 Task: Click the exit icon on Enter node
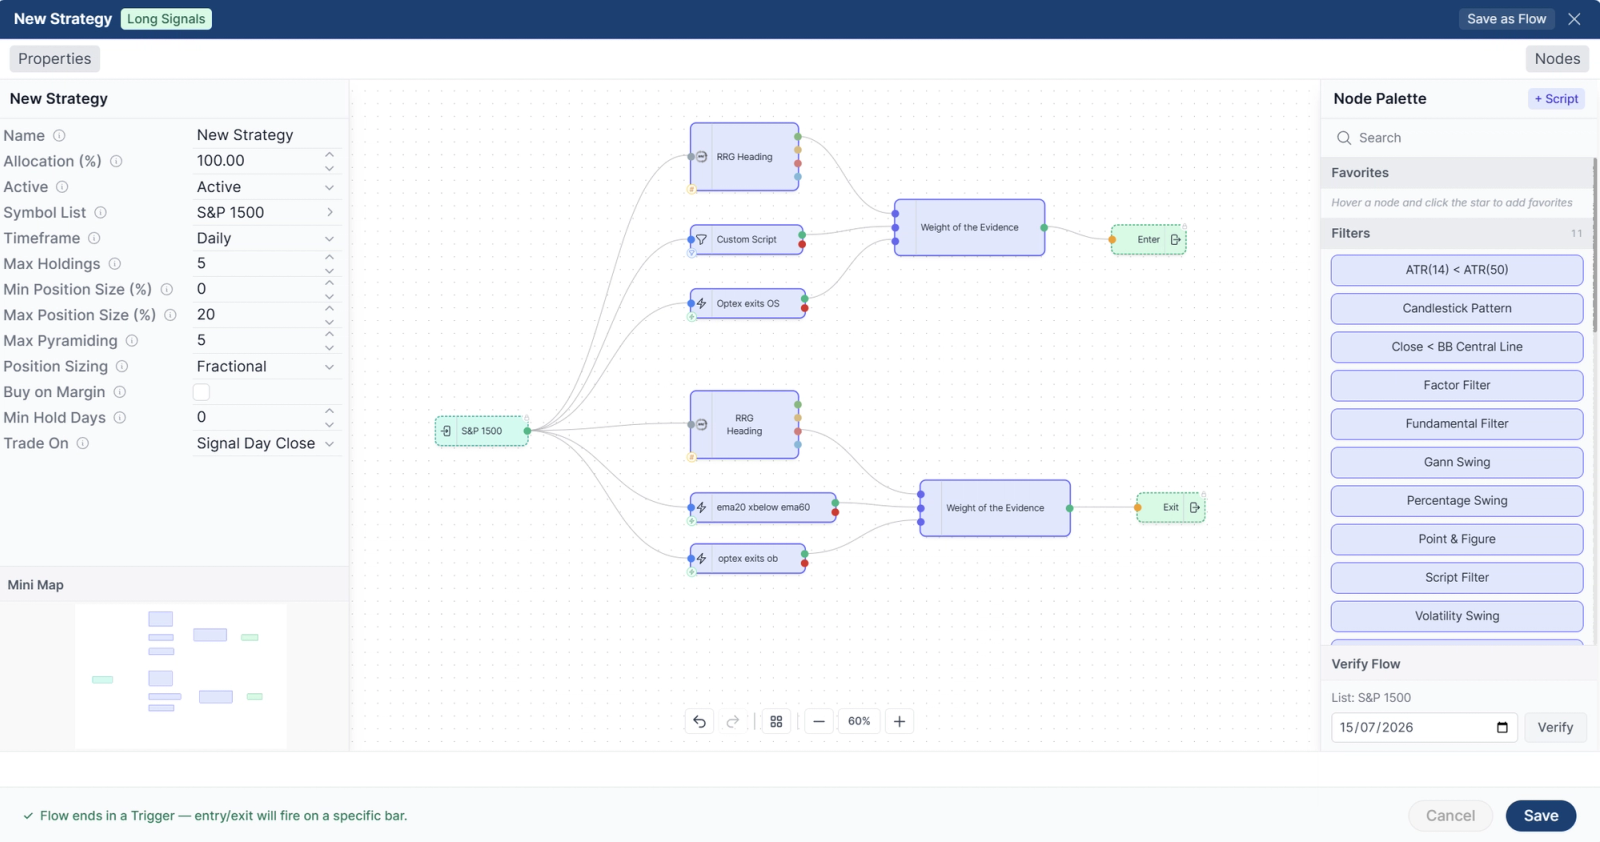coord(1175,240)
